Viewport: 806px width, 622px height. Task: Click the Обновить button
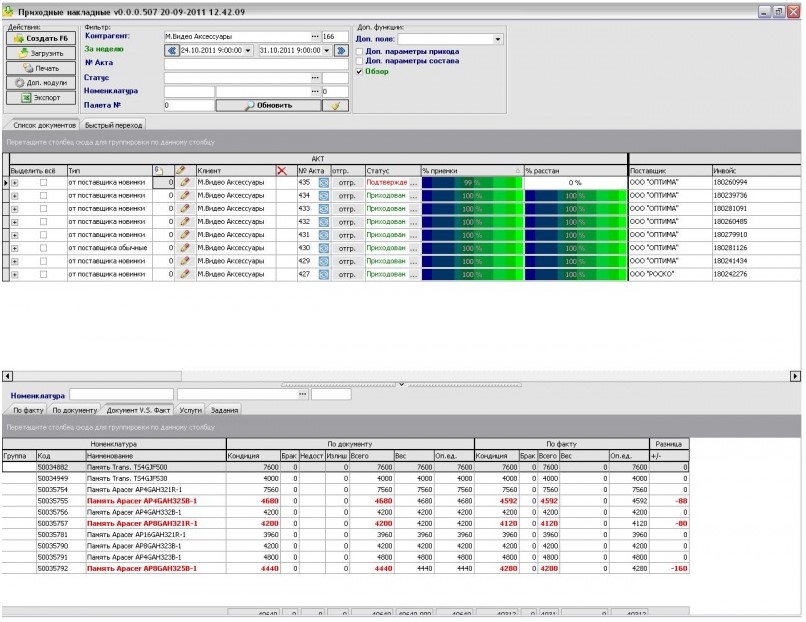pos(267,105)
